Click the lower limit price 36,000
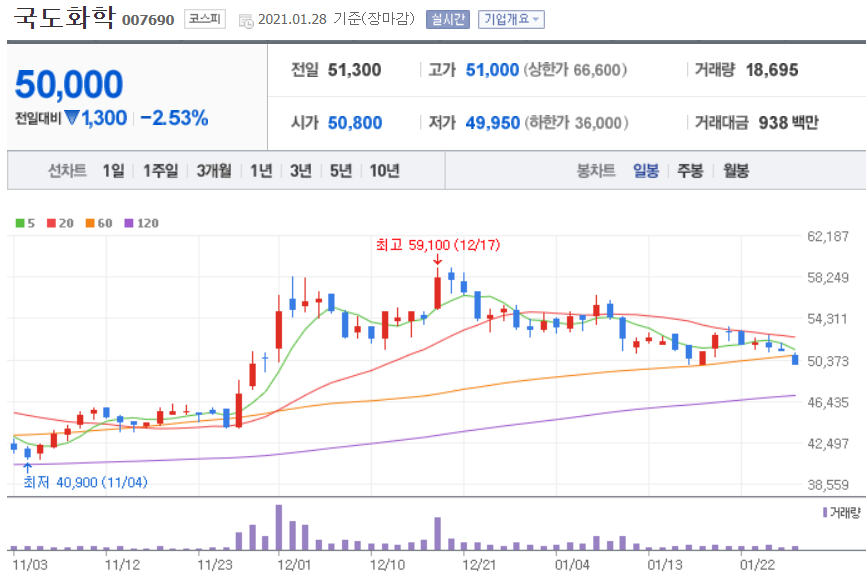Image resolution: width=866 pixels, height=578 pixels. 598,123
